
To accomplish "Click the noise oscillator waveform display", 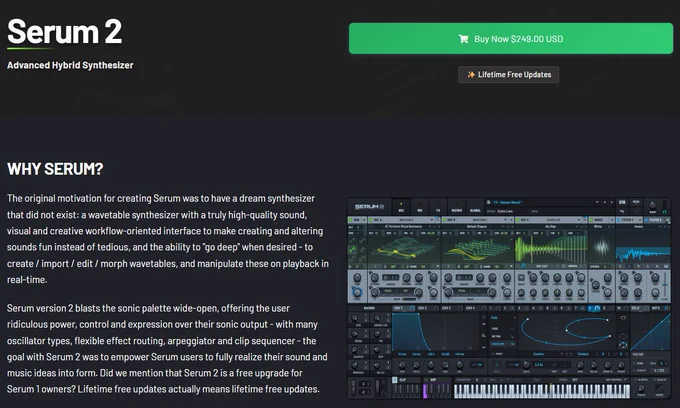I will tap(602, 248).
